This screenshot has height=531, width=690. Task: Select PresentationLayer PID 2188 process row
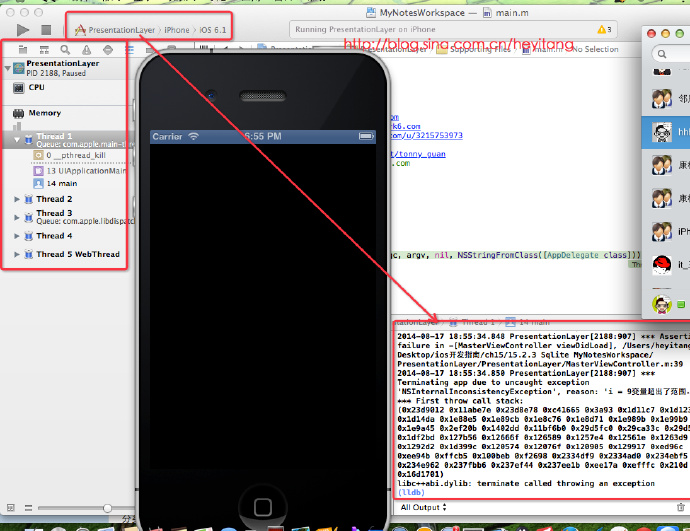65,68
